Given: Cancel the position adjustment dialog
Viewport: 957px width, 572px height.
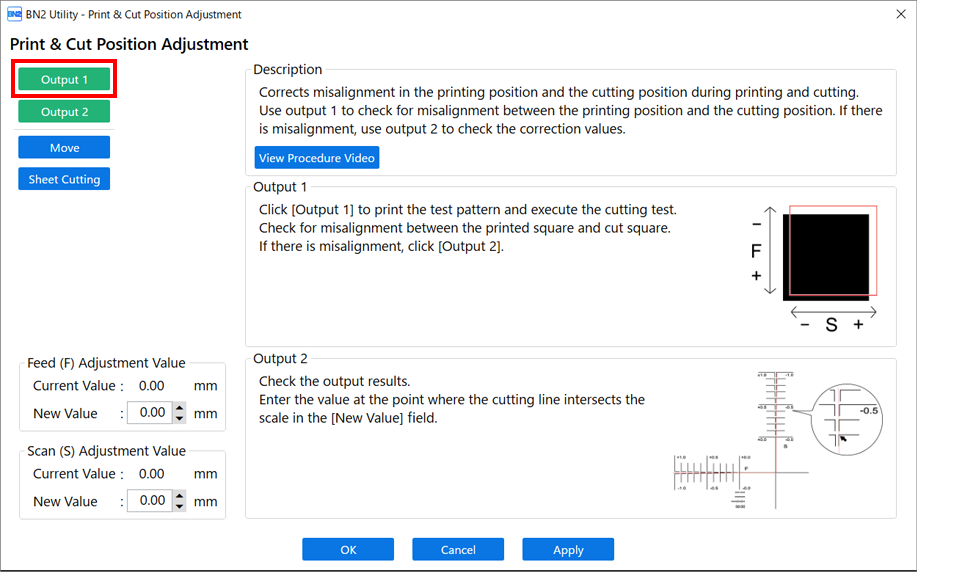Looking at the screenshot, I should click(x=458, y=549).
